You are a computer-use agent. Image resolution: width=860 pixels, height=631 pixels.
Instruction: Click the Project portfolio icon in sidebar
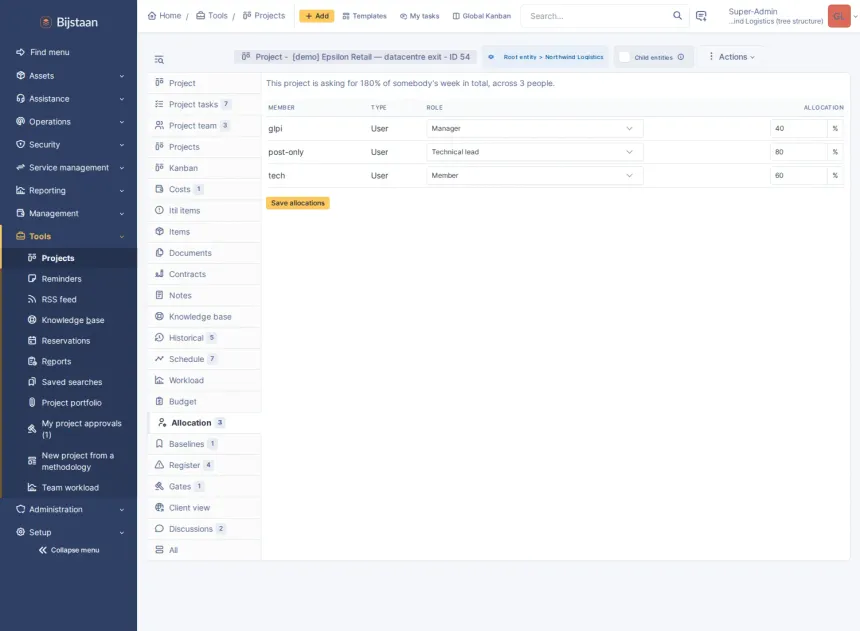point(32,403)
